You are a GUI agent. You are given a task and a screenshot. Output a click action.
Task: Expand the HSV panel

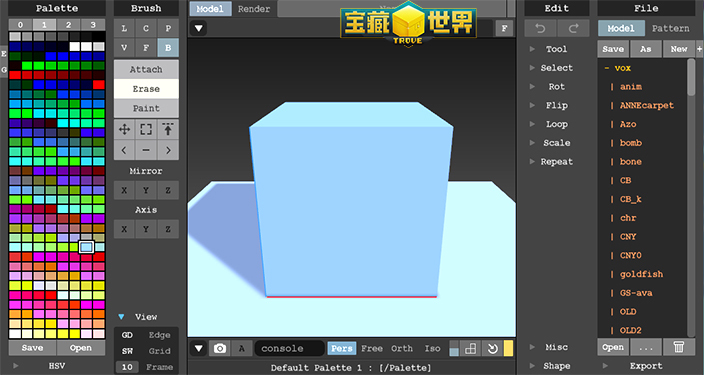tap(57, 366)
